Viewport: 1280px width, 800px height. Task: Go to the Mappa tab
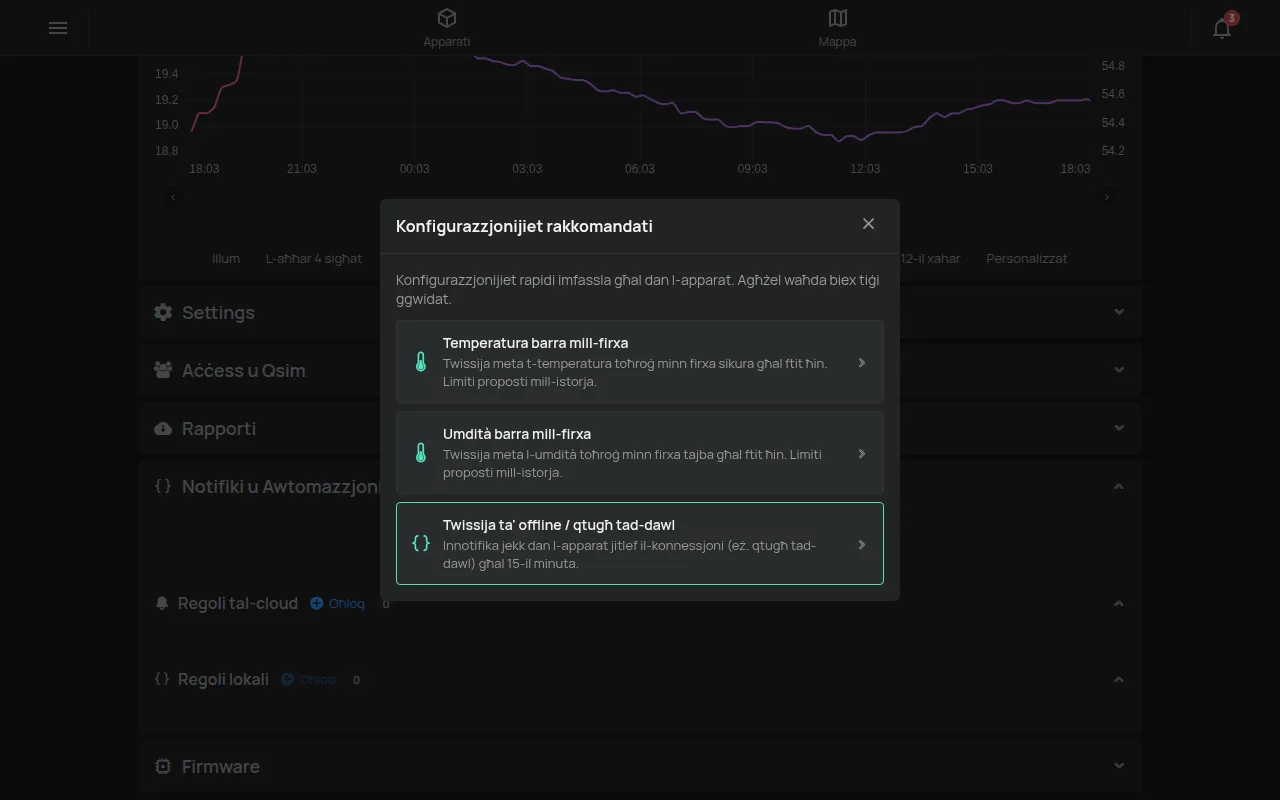(838, 28)
